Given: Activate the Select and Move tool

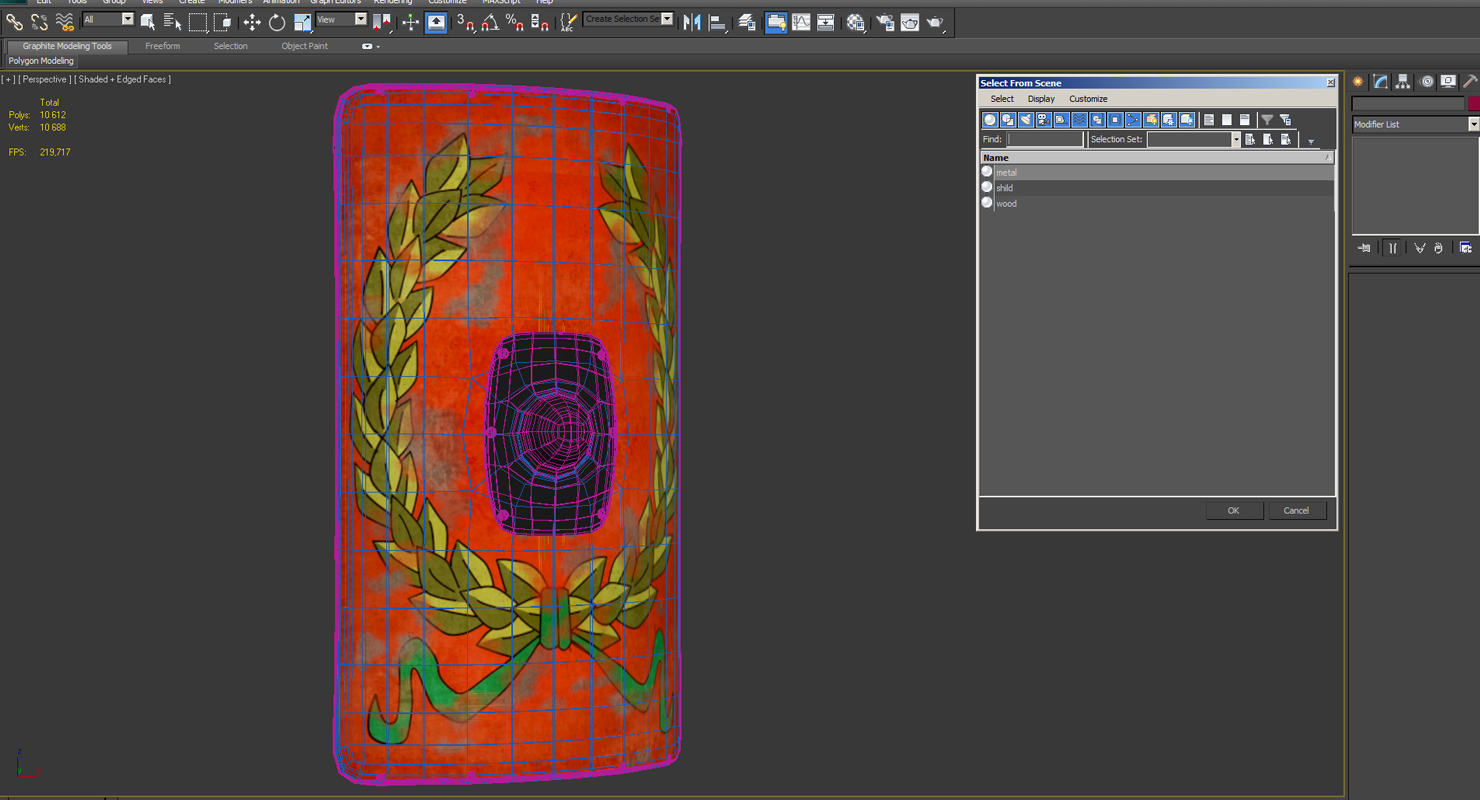Looking at the screenshot, I should click(252, 21).
